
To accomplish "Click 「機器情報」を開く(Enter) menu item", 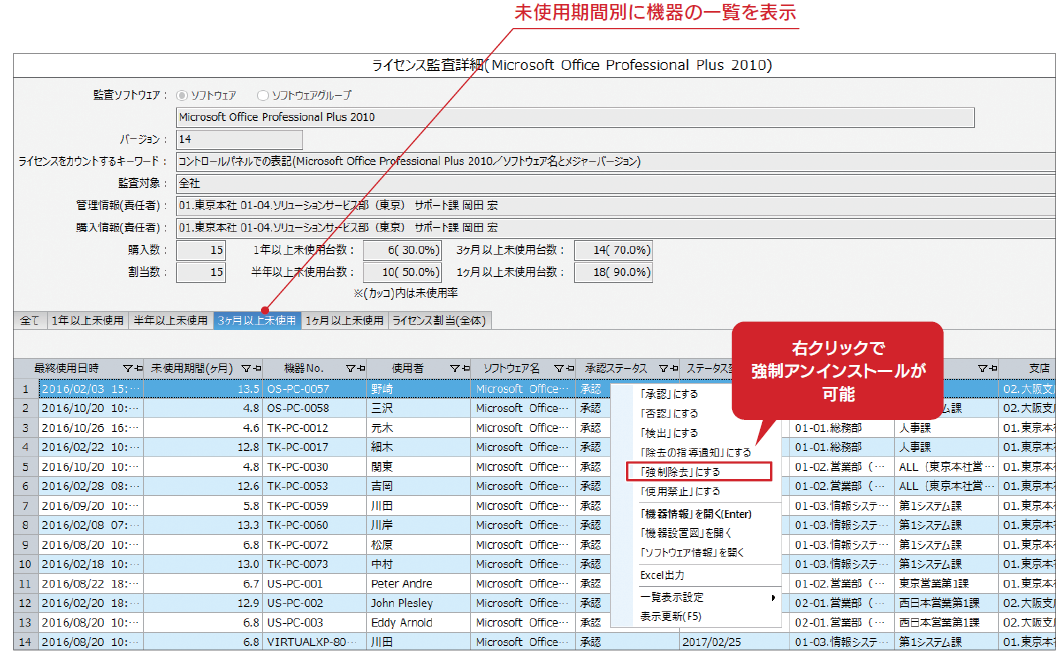I will pos(696,514).
